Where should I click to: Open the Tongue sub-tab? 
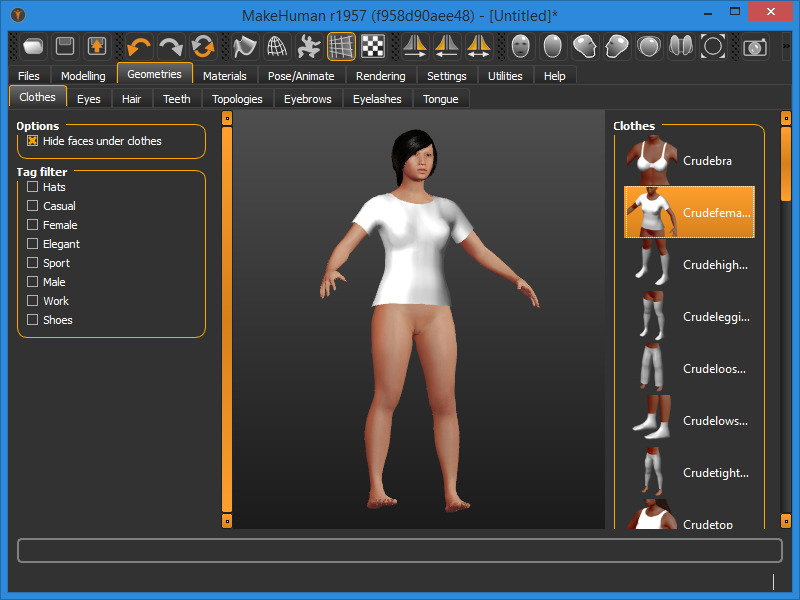point(440,98)
